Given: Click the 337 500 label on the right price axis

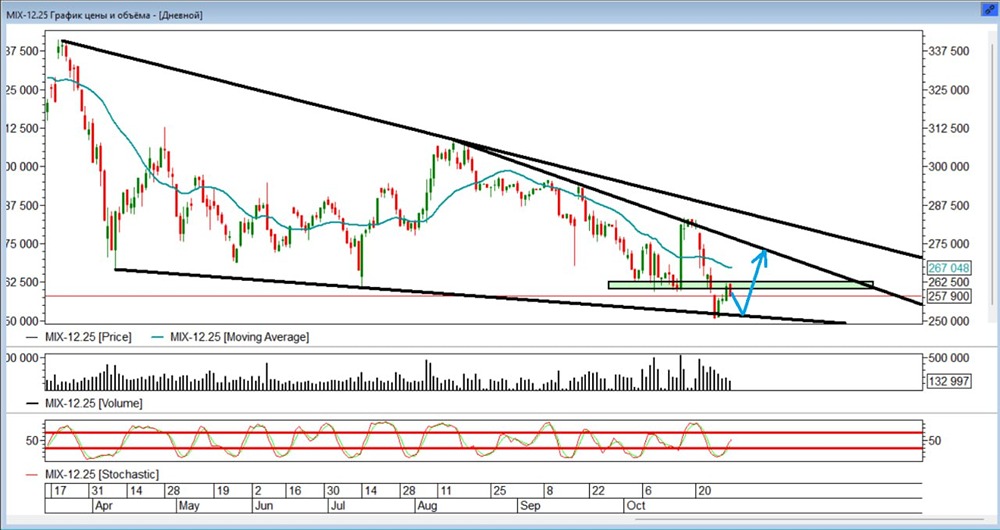Looking at the screenshot, I should tap(950, 51).
